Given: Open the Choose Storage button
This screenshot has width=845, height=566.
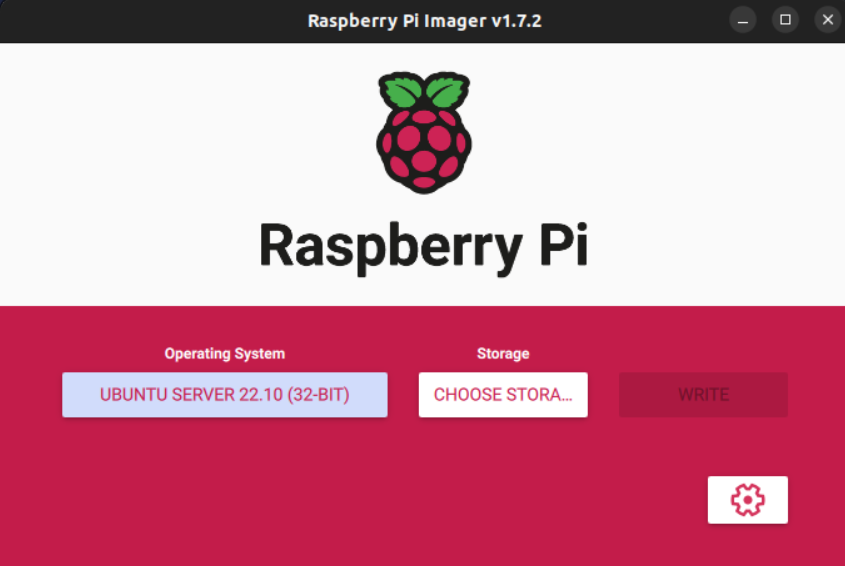Looking at the screenshot, I should [503, 395].
